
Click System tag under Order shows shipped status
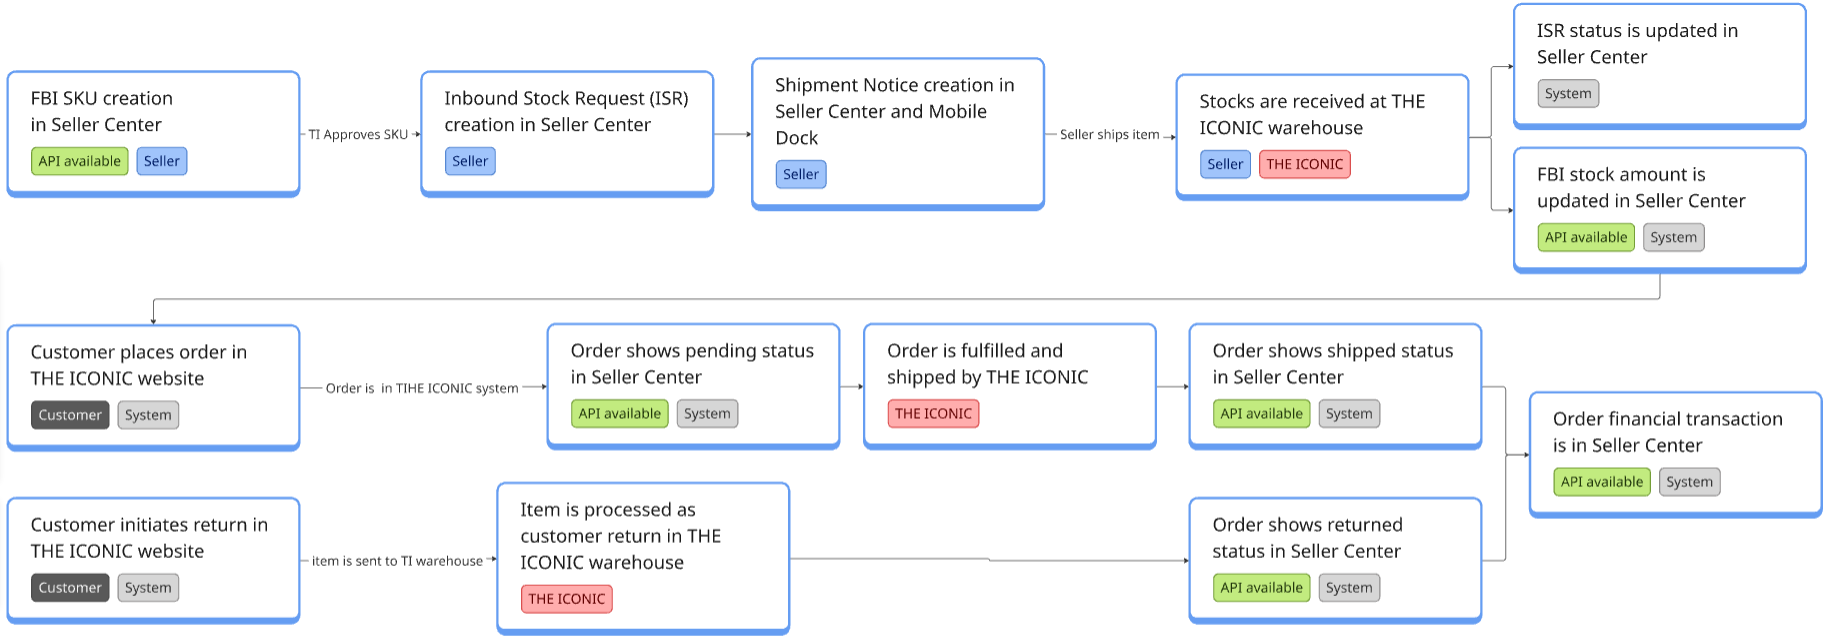pyautogui.click(x=1349, y=414)
